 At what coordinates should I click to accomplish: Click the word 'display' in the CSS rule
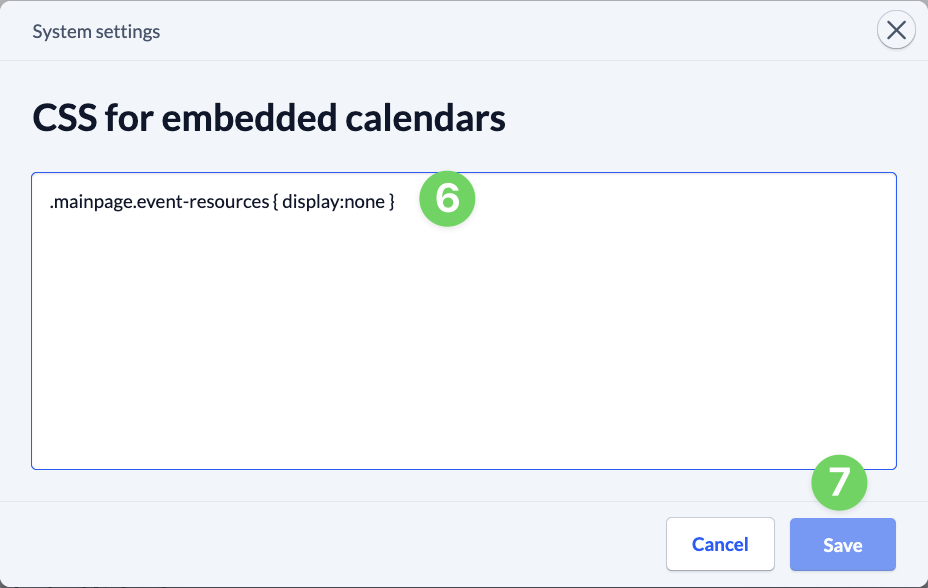(x=311, y=202)
